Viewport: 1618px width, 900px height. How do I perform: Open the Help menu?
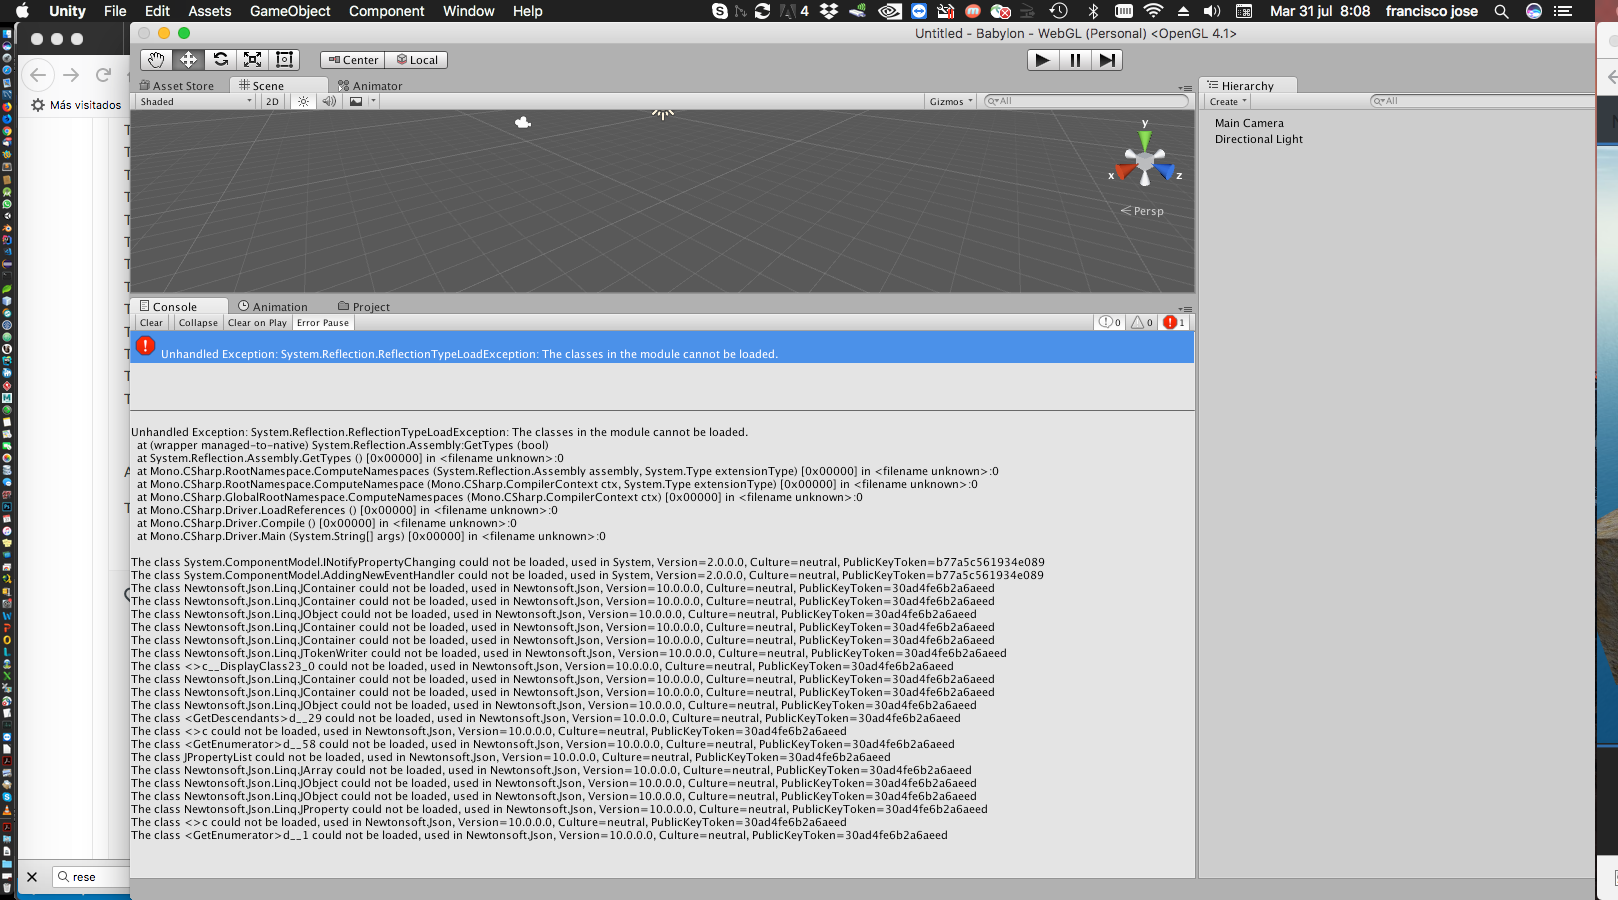click(528, 11)
